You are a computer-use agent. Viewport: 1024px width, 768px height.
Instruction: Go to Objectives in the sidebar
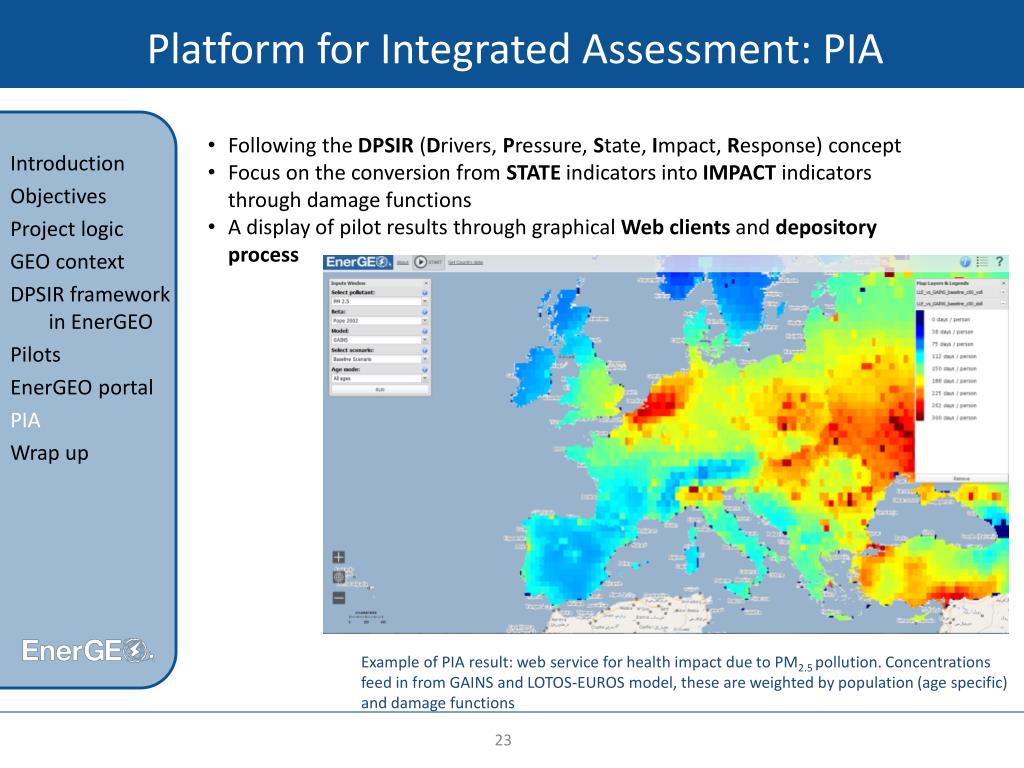click(x=58, y=196)
